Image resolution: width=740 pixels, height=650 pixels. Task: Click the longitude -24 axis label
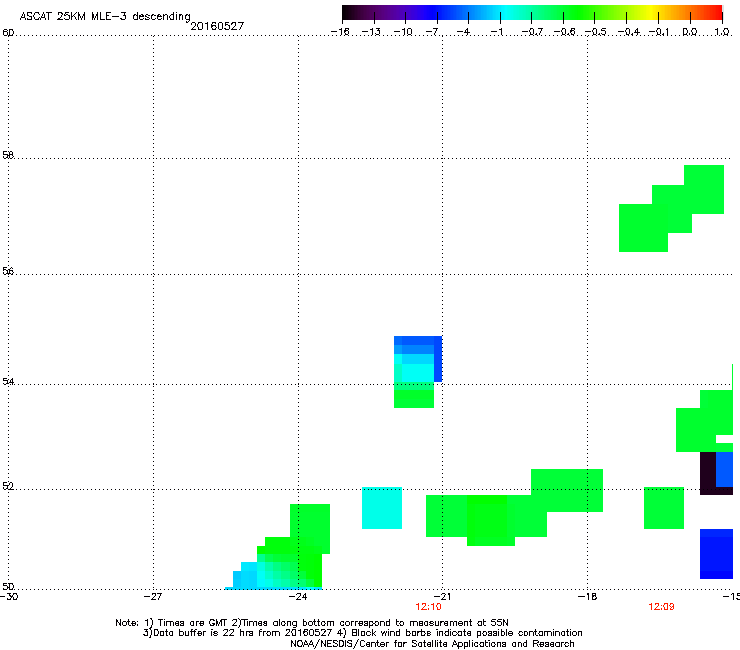coord(298,597)
